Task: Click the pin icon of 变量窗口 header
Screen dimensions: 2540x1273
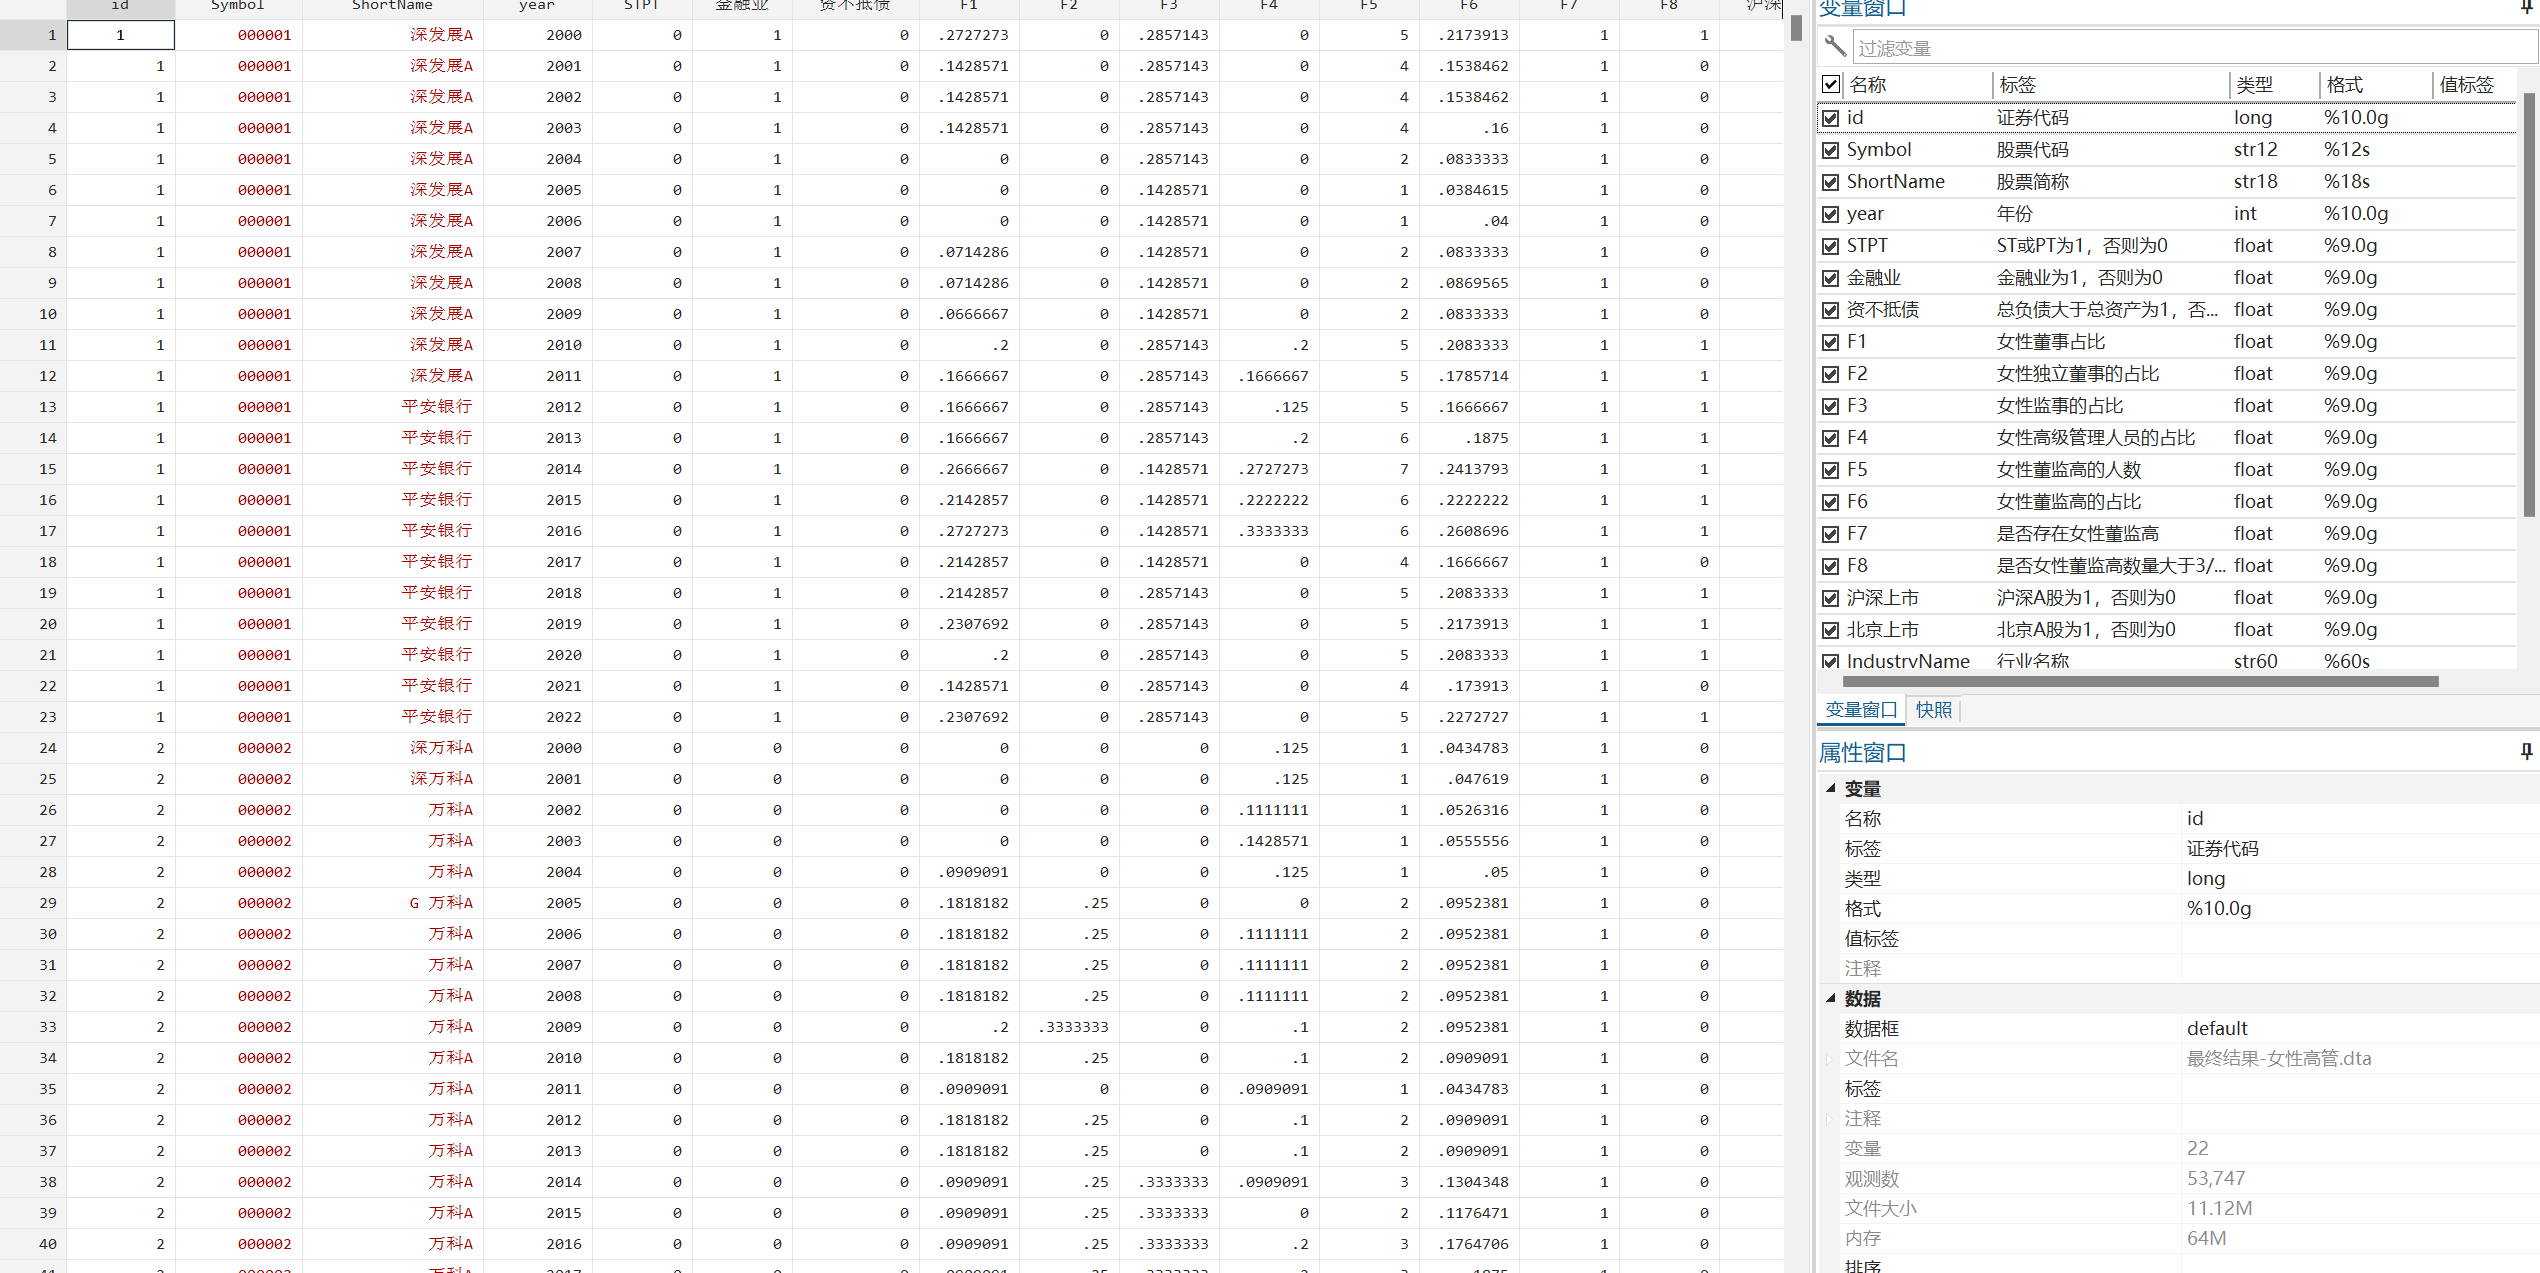Action: click(x=2527, y=7)
